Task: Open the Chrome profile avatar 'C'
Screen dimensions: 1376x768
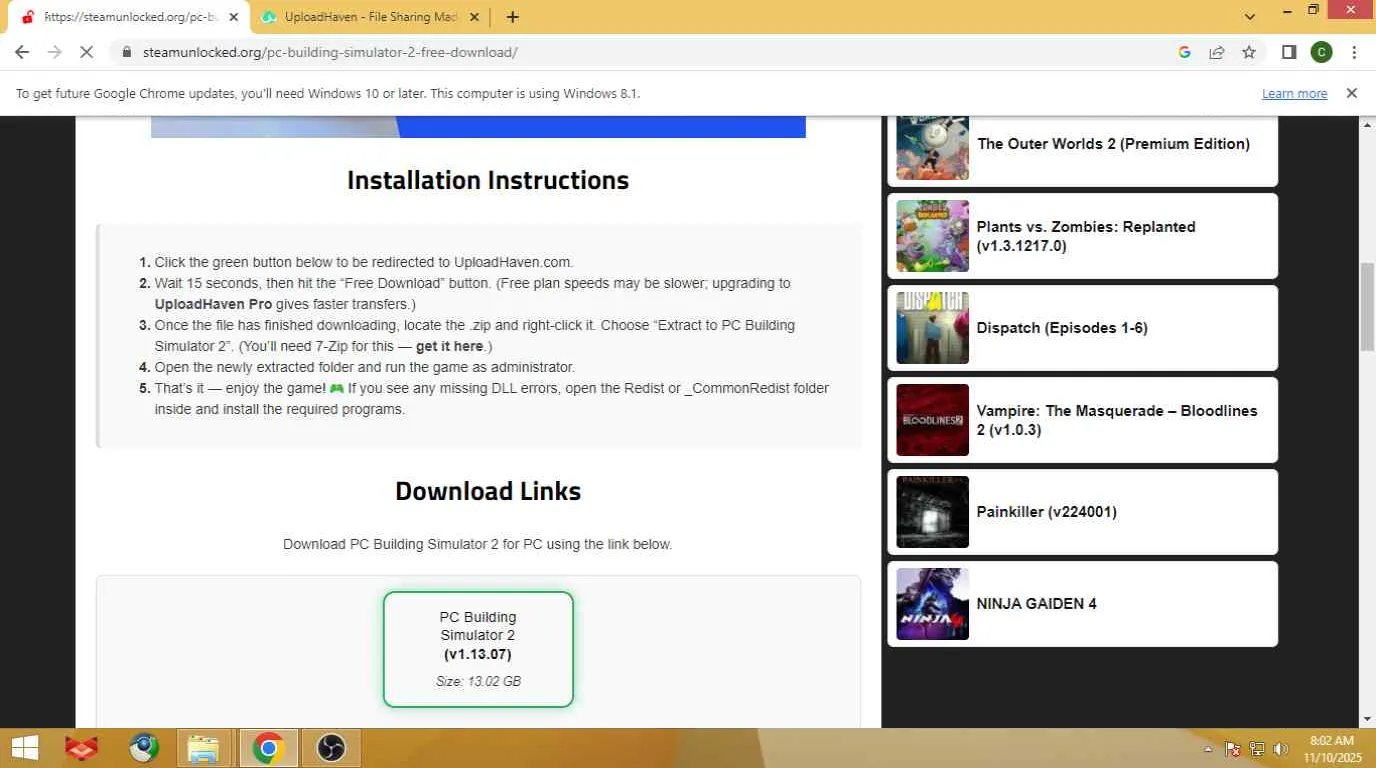Action: click(1321, 52)
